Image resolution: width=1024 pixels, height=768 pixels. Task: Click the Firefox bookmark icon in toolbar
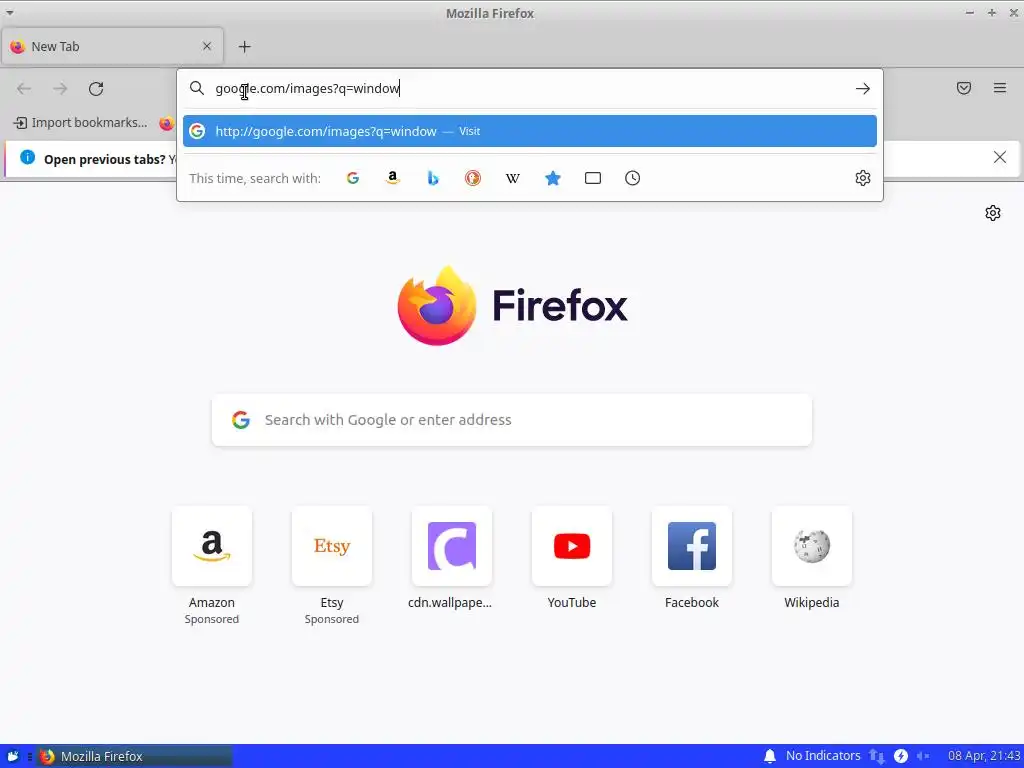click(x=167, y=123)
